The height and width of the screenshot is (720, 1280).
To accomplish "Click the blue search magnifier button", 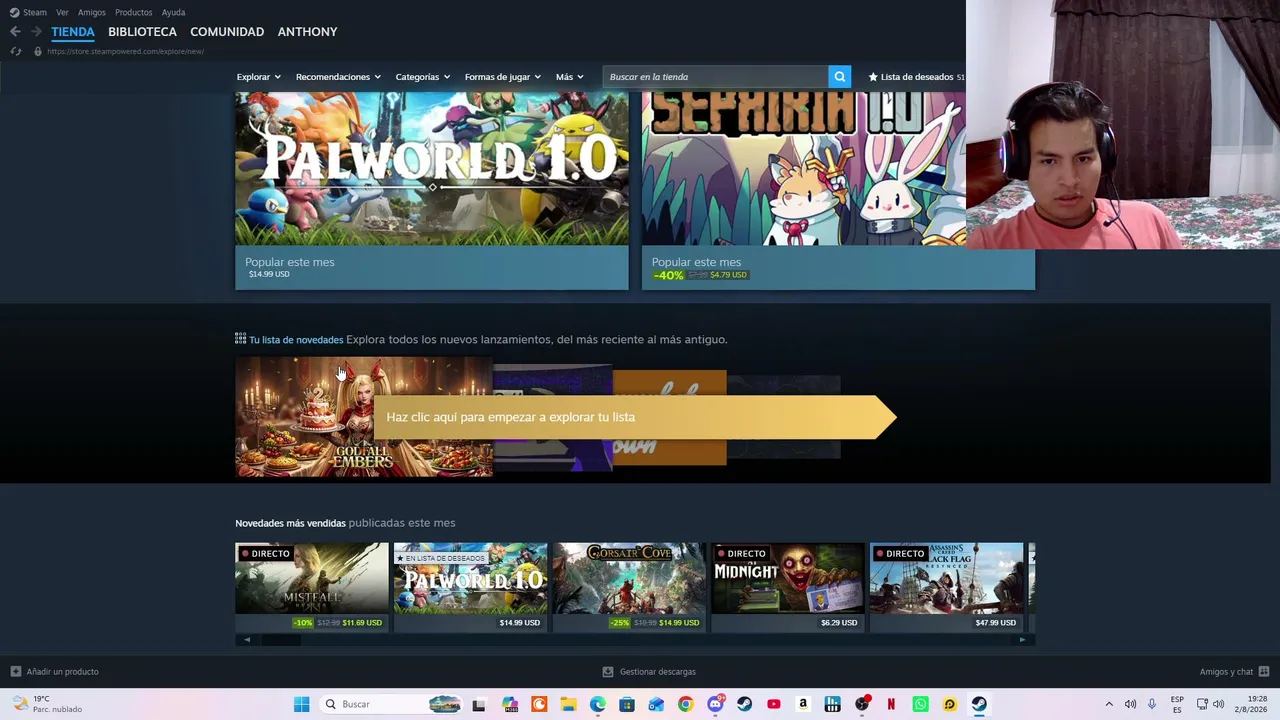I will tap(840, 77).
